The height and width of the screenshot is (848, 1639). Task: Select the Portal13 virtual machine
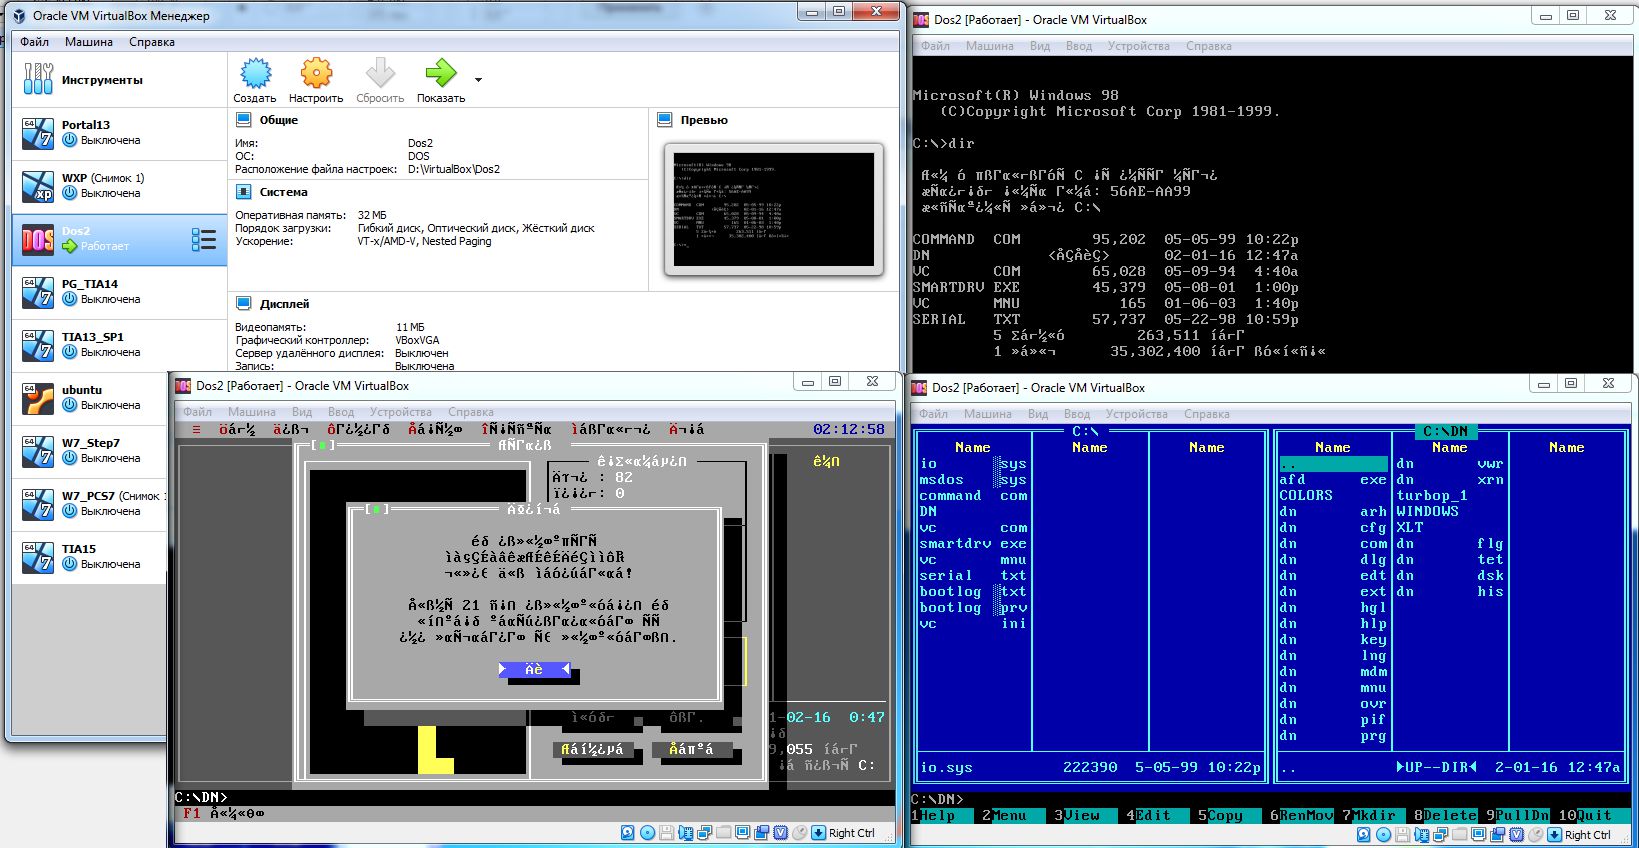[120, 133]
